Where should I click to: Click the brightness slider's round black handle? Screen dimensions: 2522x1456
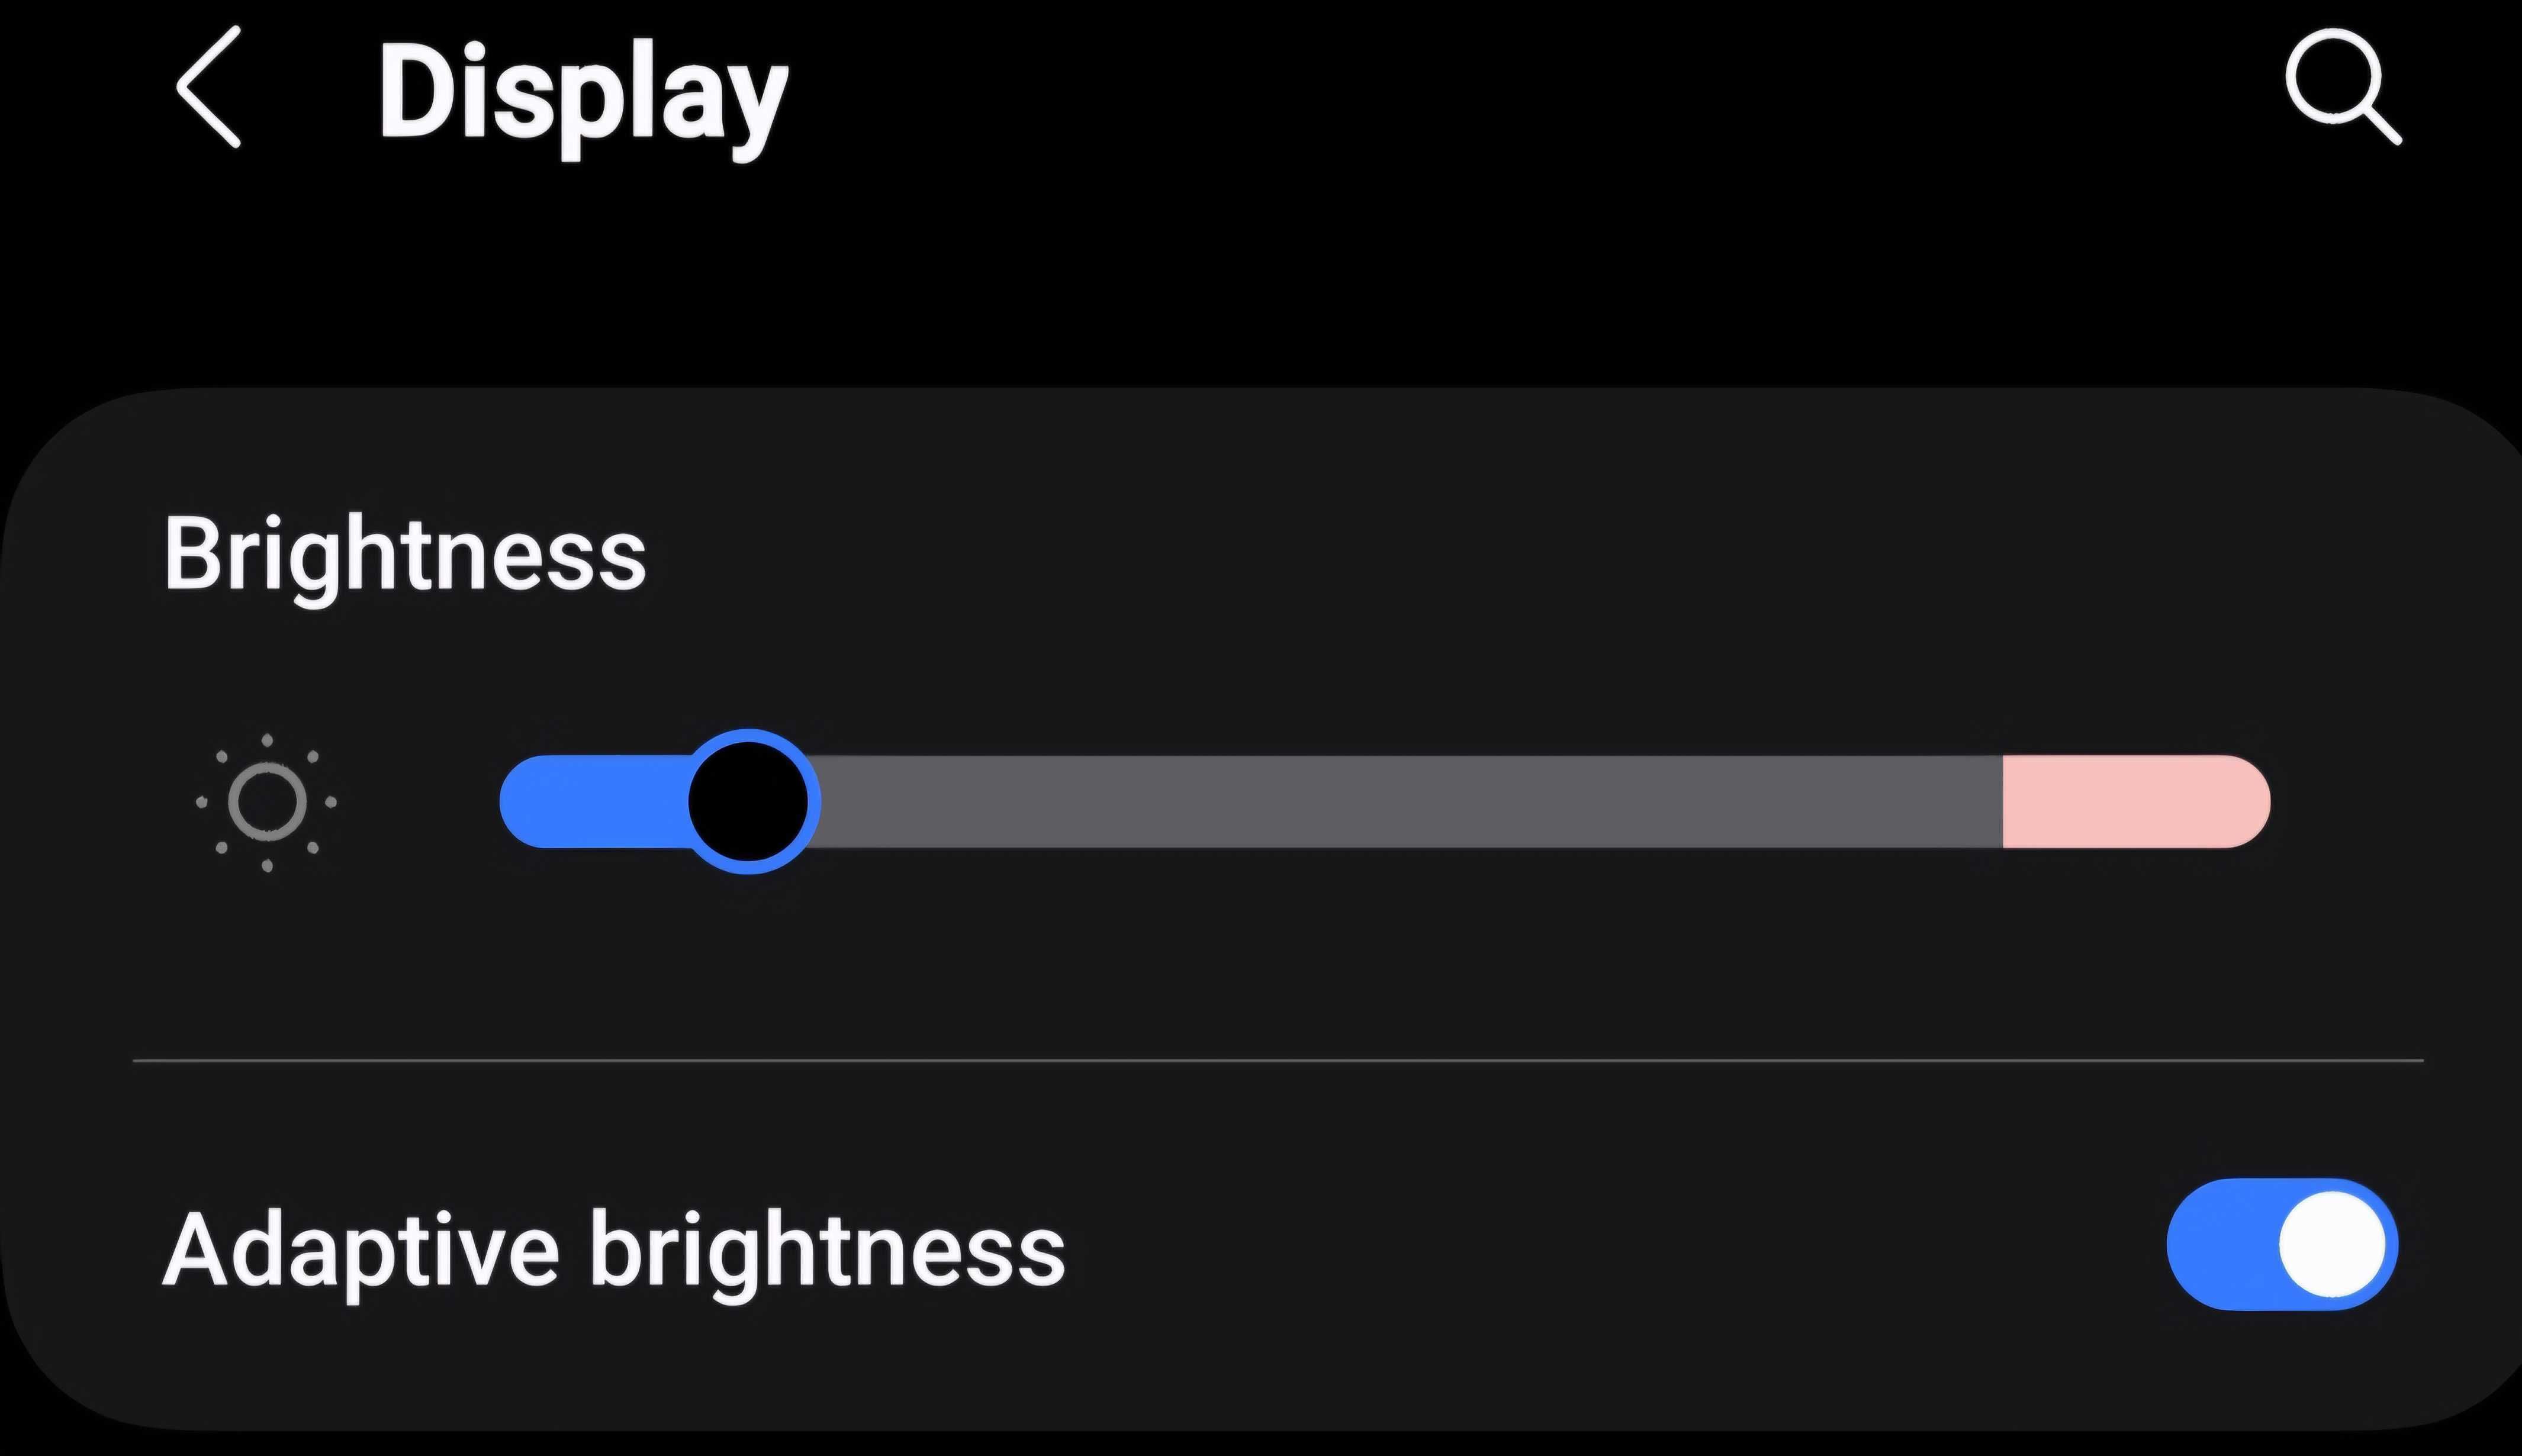click(749, 802)
